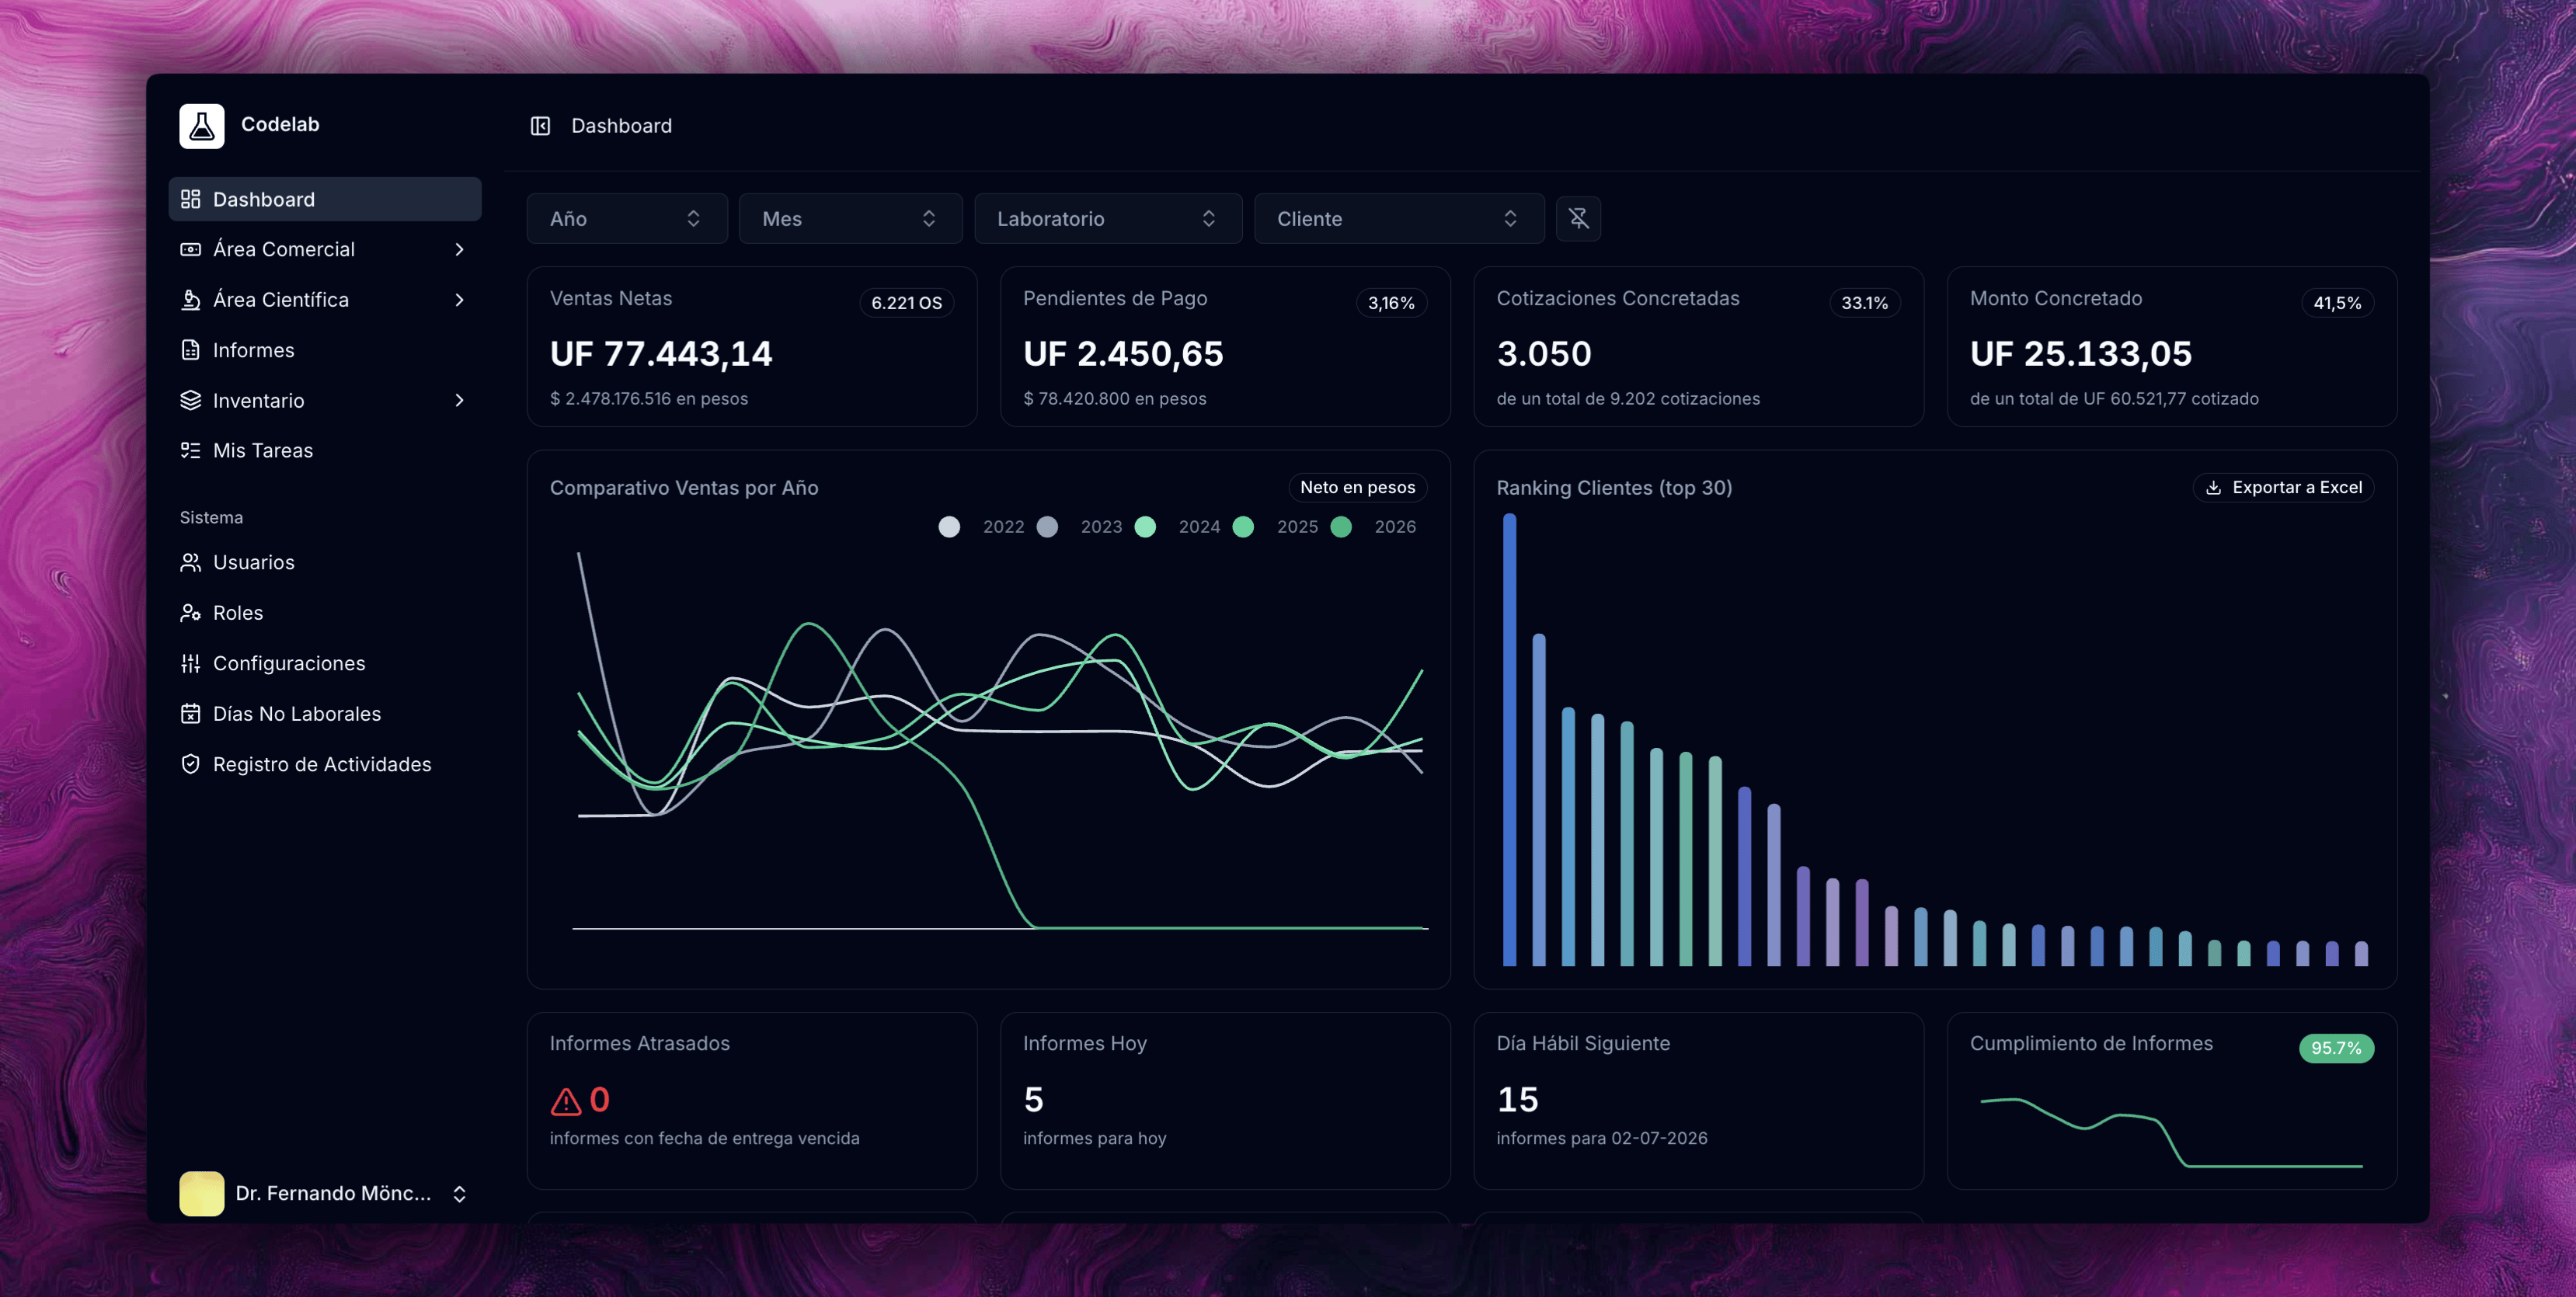Click the Días No Laborales calendar icon

190,713
